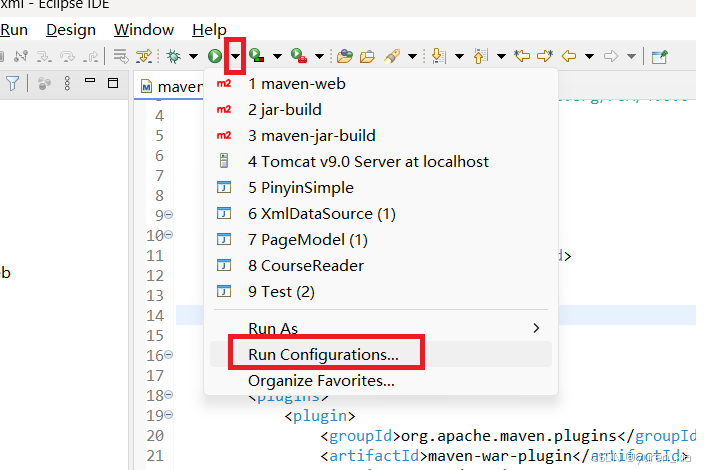This screenshot has width=704, height=470.
Task: Collapse the code fold at line 16
Action: coord(168,355)
